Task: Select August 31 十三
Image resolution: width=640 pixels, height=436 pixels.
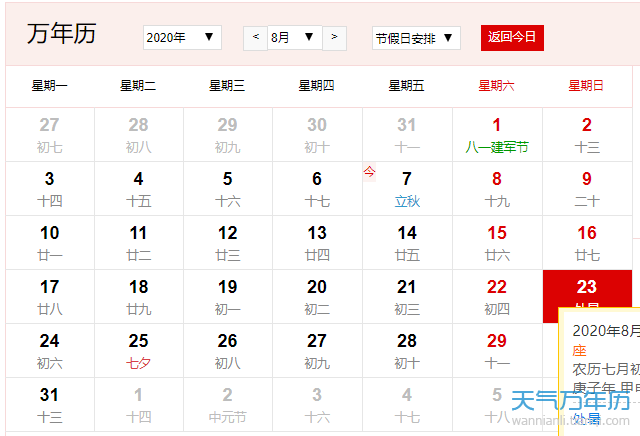Action: [50, 405]
